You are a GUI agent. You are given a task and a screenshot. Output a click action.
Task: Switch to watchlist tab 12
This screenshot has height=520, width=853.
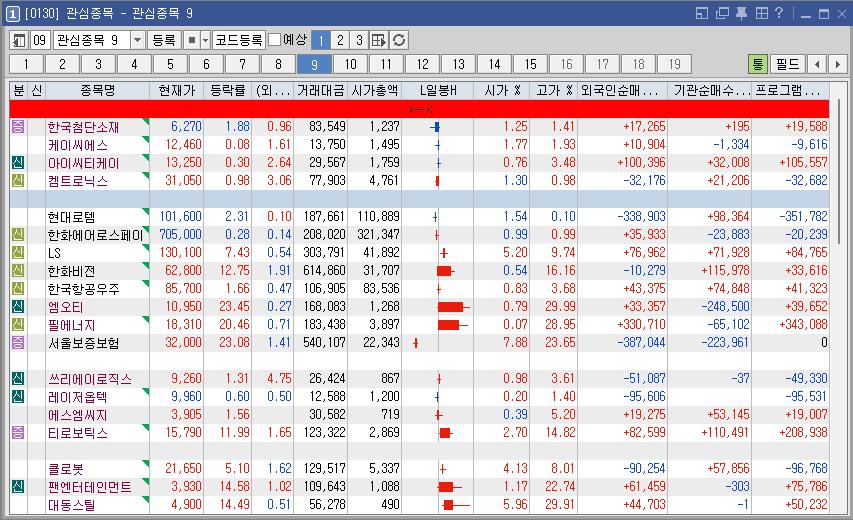[422, 64]
